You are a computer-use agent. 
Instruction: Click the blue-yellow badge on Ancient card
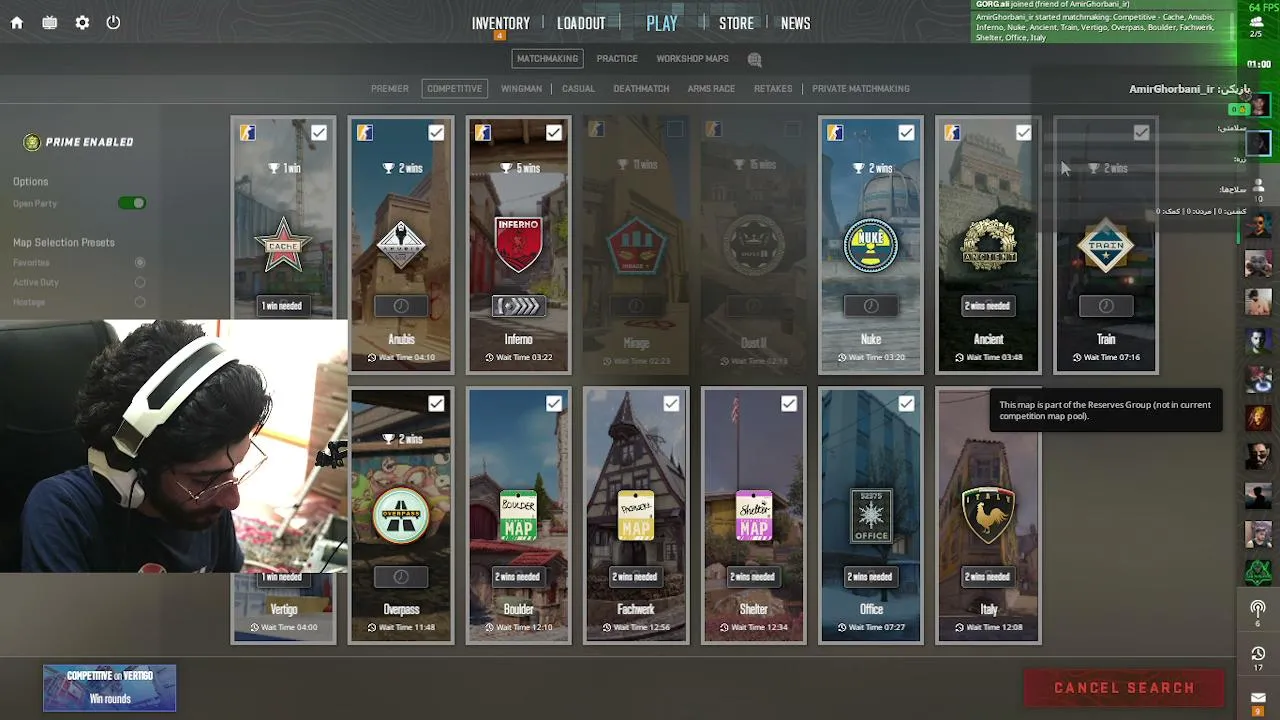pyautogui.click(x=952, y=133)
